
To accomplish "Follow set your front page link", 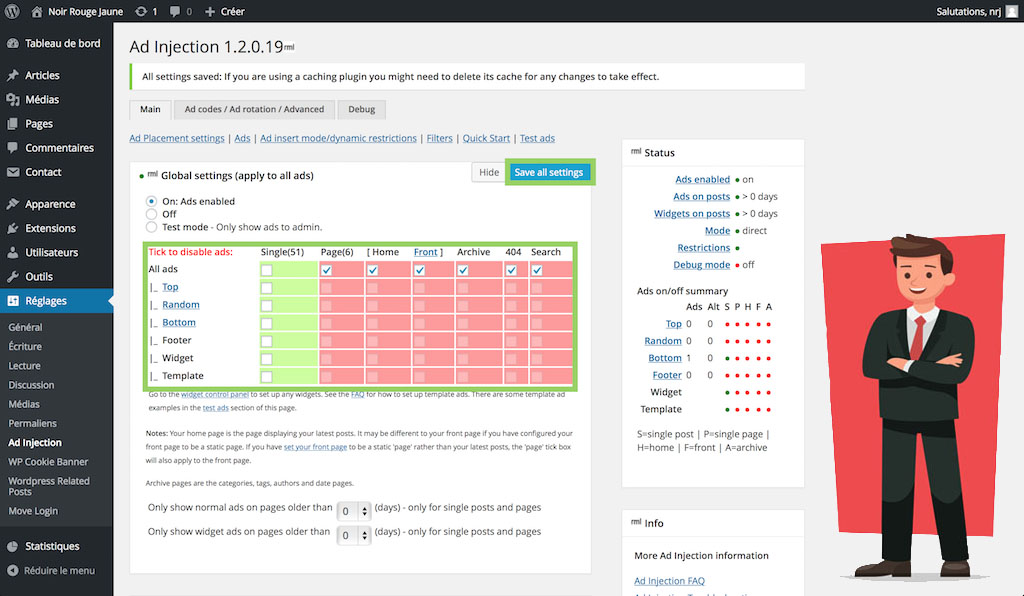I will click(315, 447).
